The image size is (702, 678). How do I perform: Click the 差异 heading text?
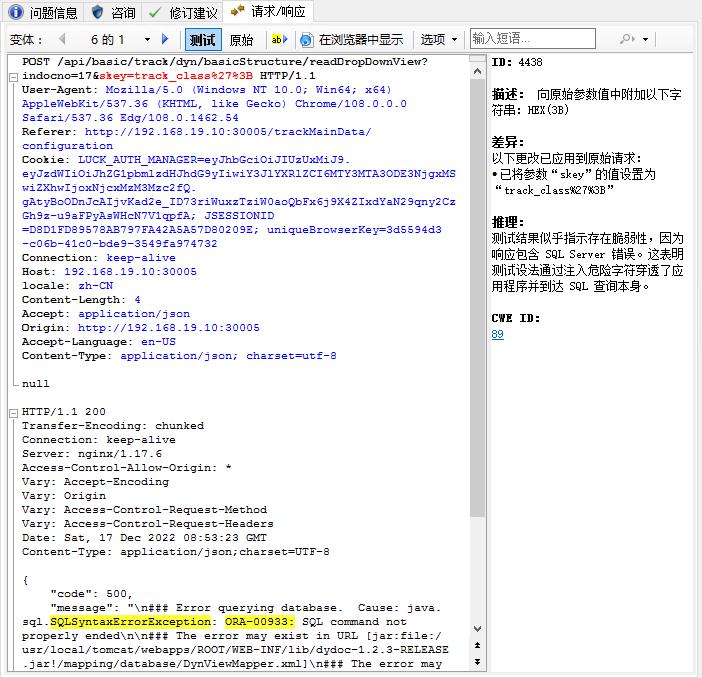point(508,142)
